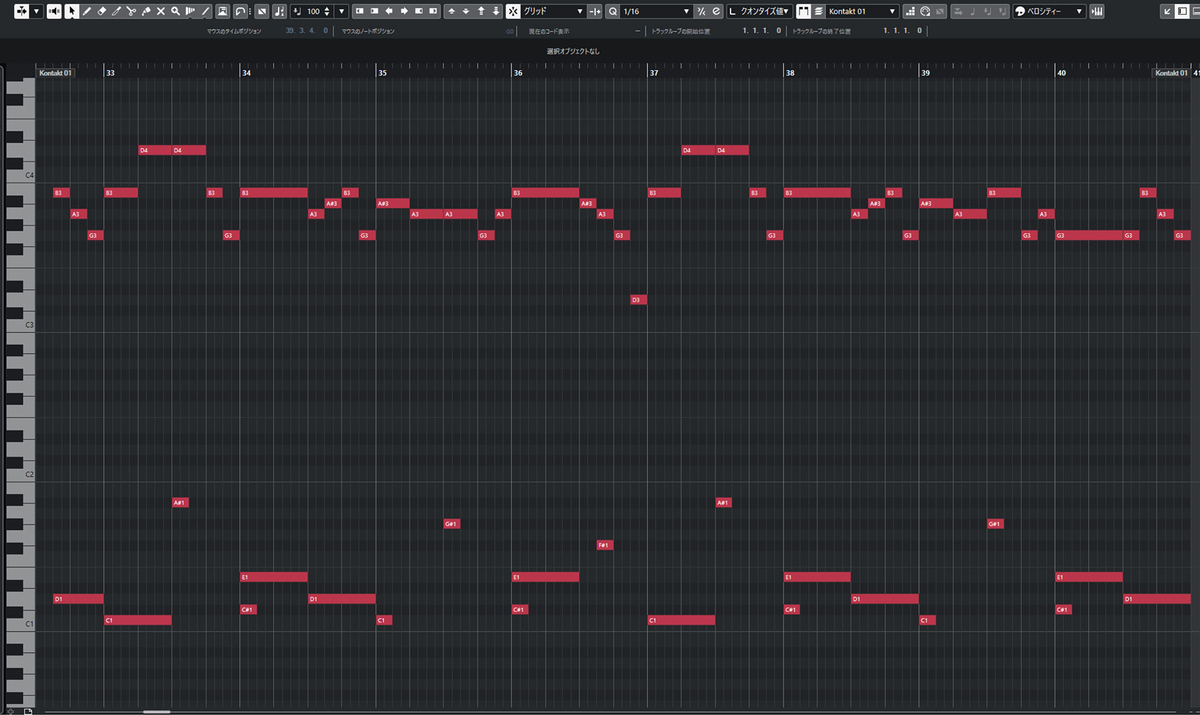This screenshot has width=1200, height=715.
Task: Toggle Show Part Borders
Action: [x=803, y=11]
